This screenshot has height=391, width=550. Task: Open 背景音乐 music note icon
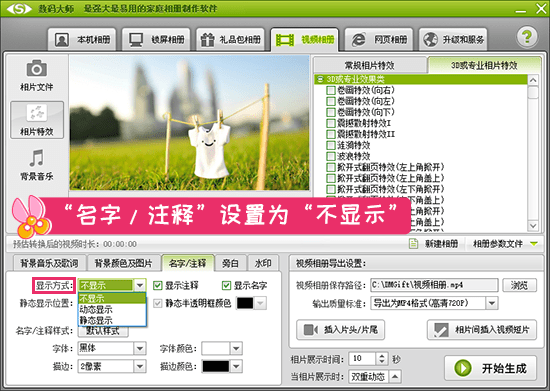coord(36,165)
